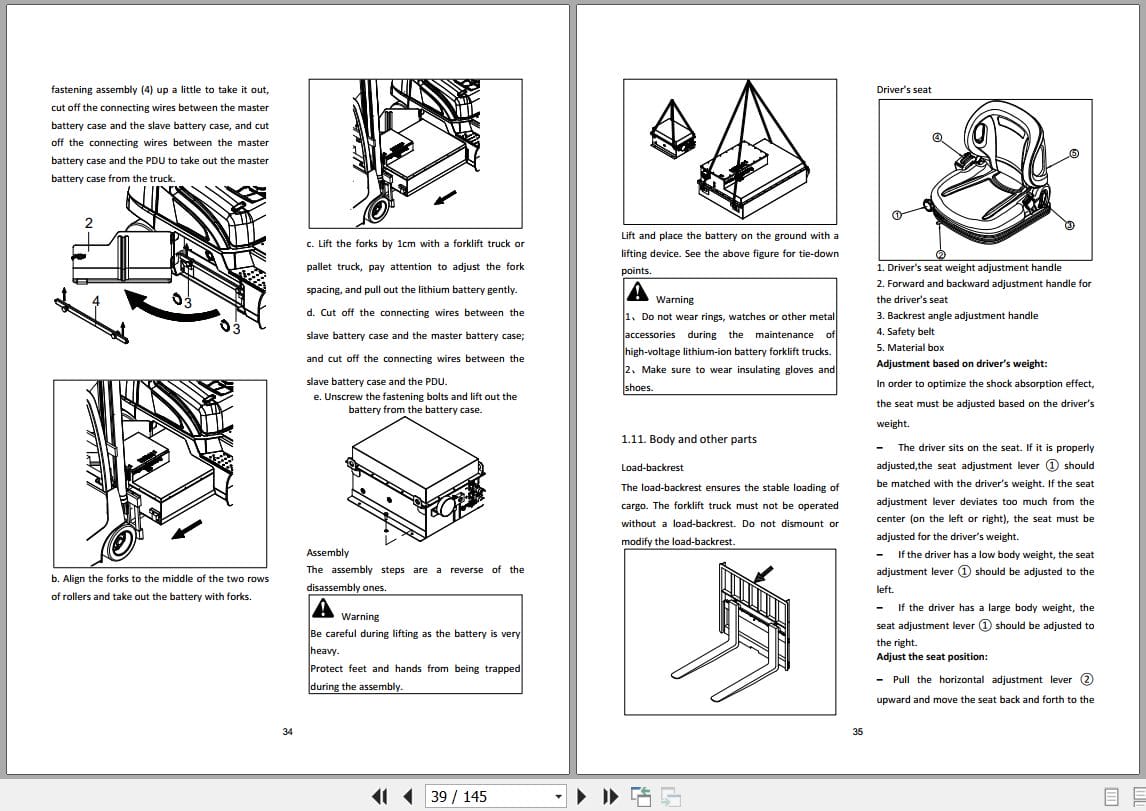This screenshot has width=1146, height=811.
Task: Jump to the first page
Action: coord(380,796)
